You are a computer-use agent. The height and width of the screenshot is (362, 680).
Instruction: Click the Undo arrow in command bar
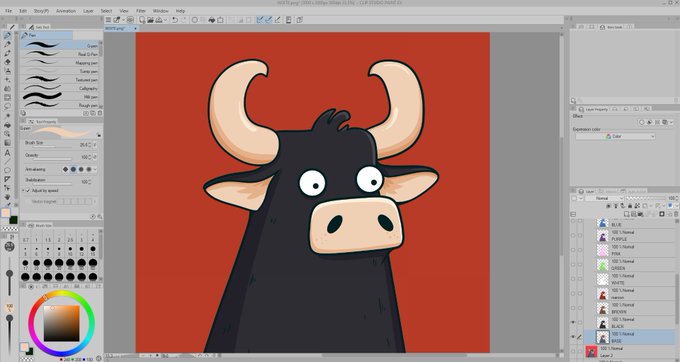point(175,20)
